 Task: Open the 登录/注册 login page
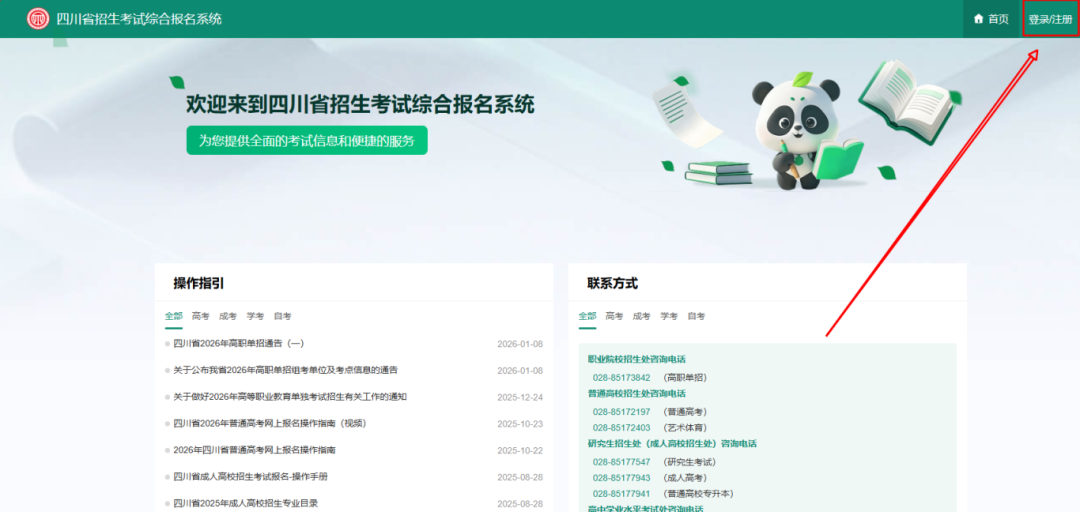(x=1050, y=19)
